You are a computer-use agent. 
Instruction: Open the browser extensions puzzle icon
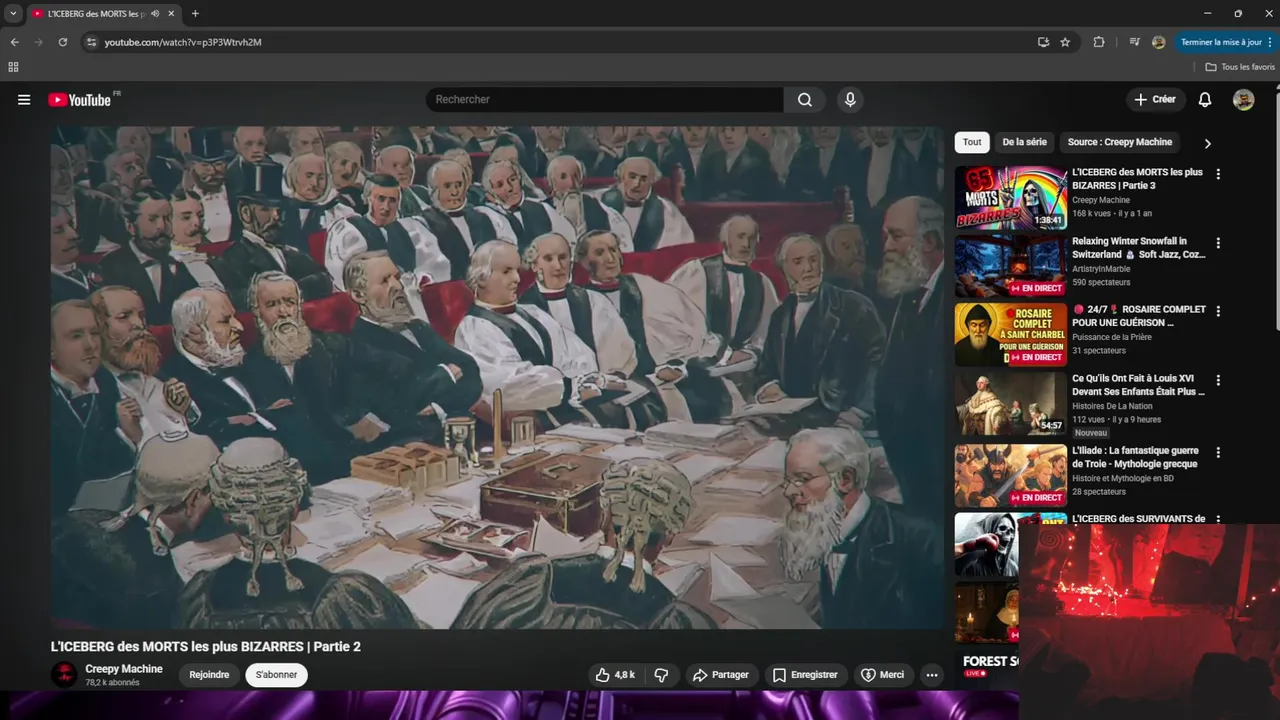[1099, 42]
